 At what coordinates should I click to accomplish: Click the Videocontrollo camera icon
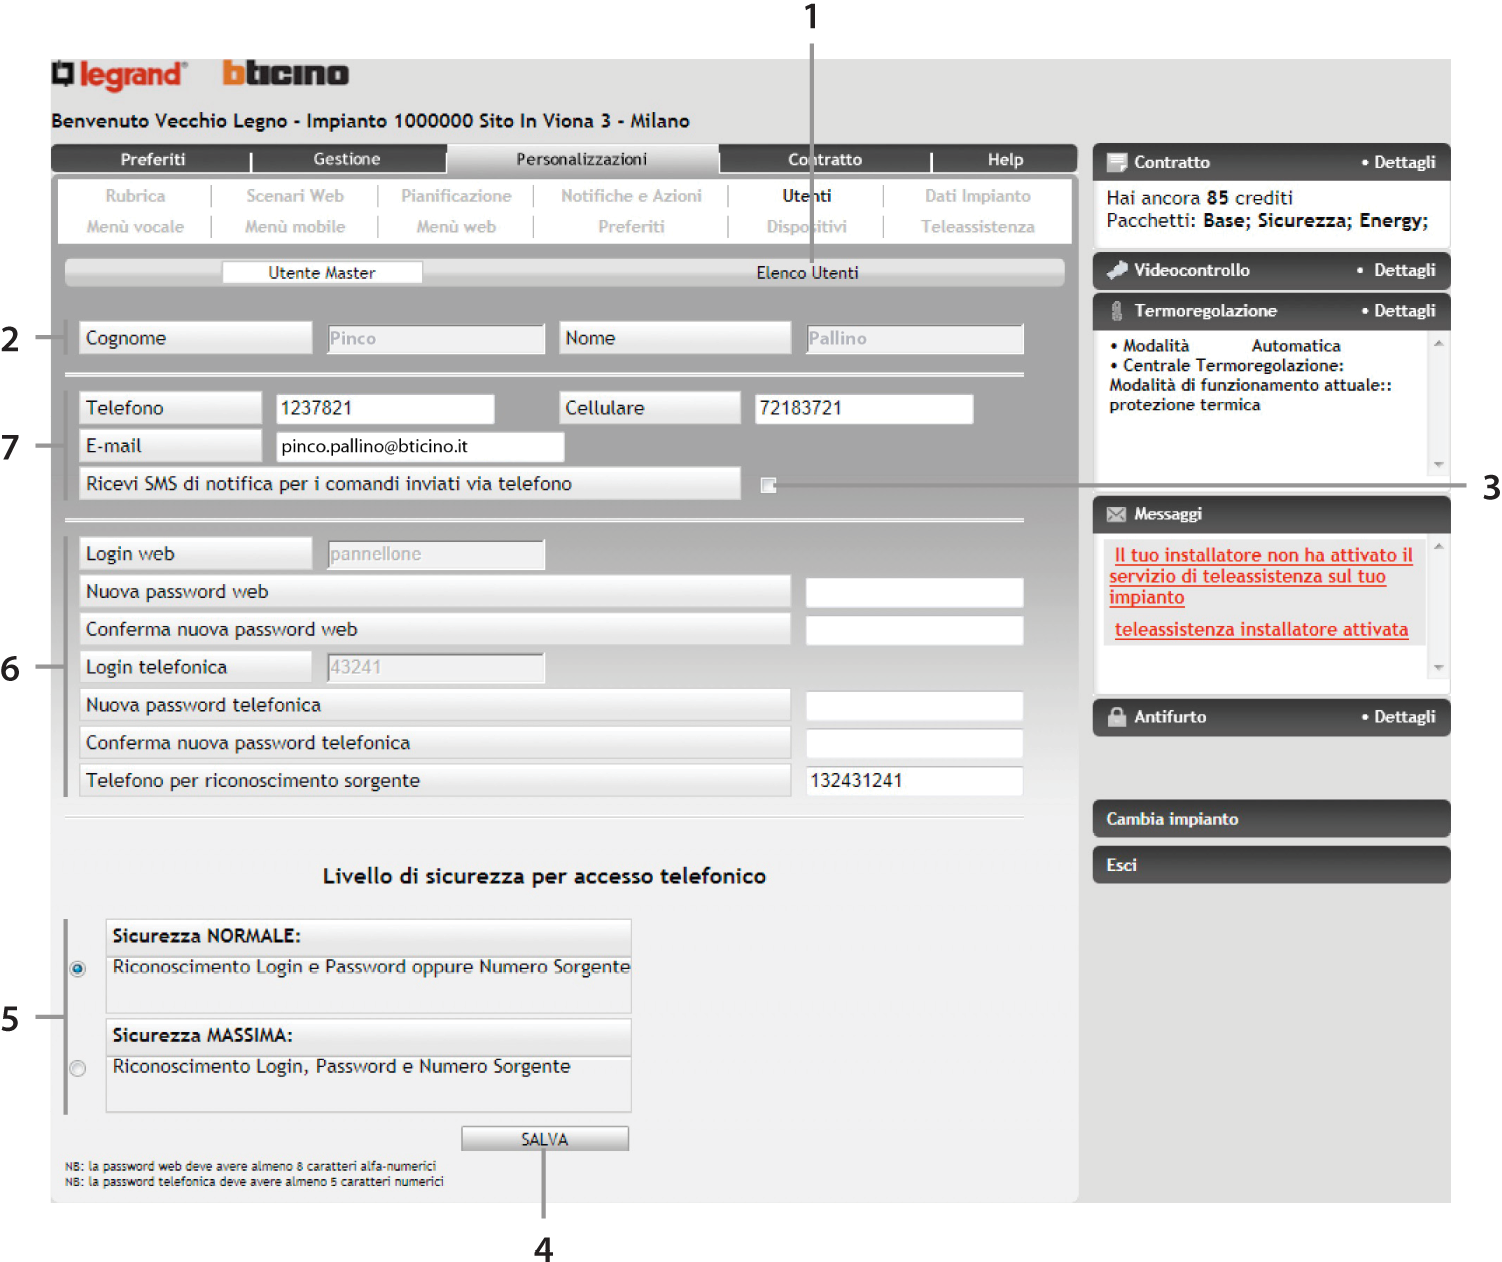click(x=1116, y=270)
